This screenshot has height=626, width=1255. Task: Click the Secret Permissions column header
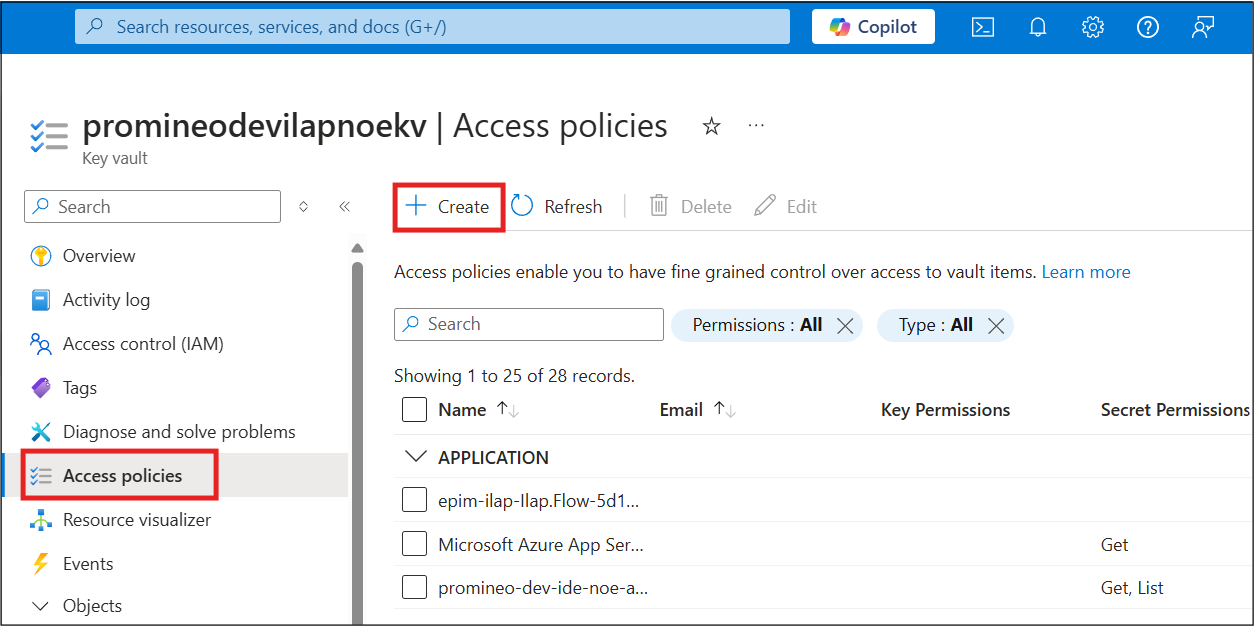1175,410
